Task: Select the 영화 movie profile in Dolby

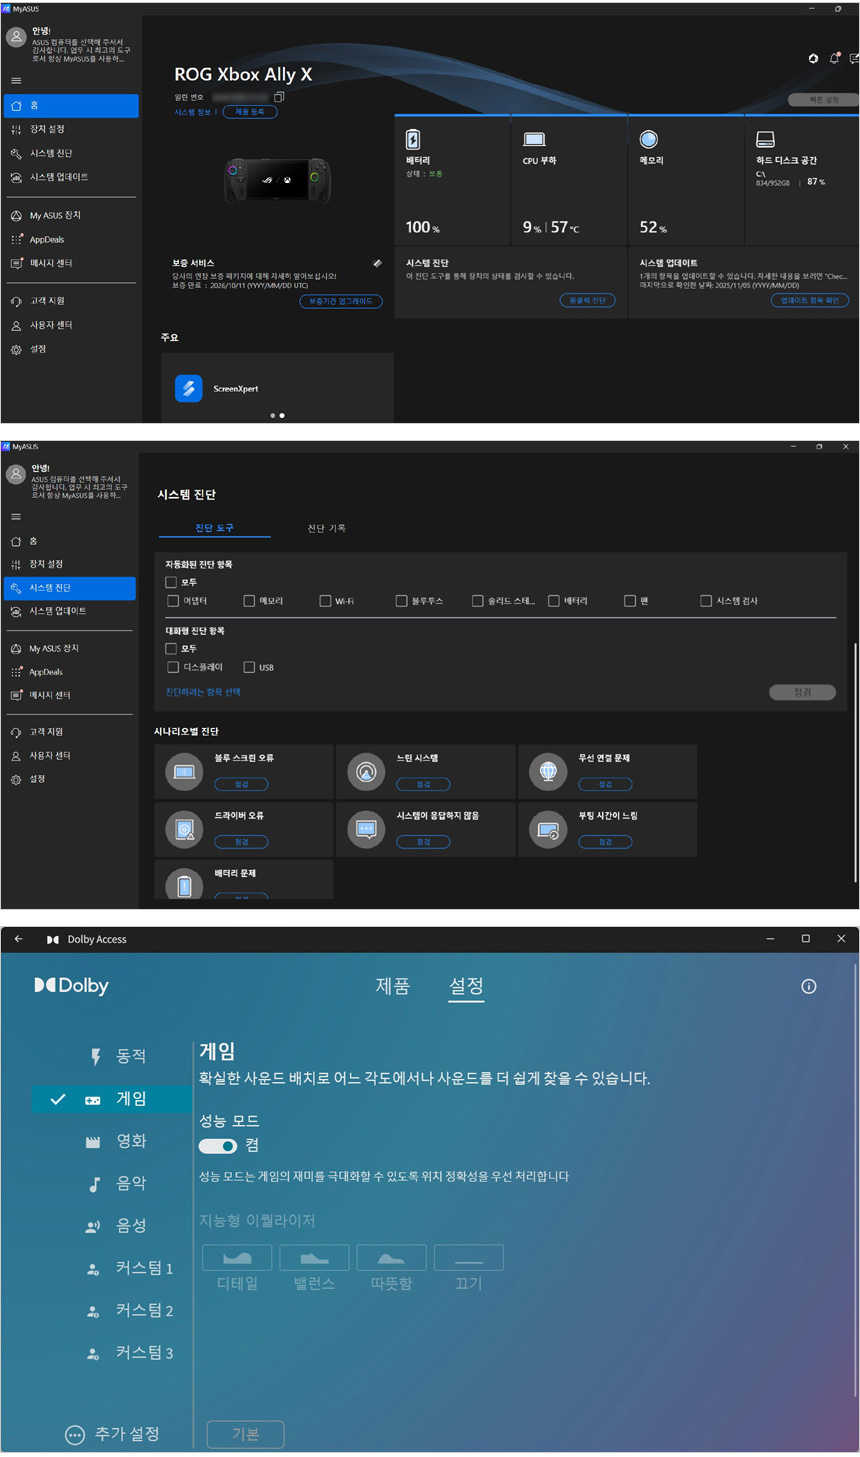Action: click(131, 1141)
